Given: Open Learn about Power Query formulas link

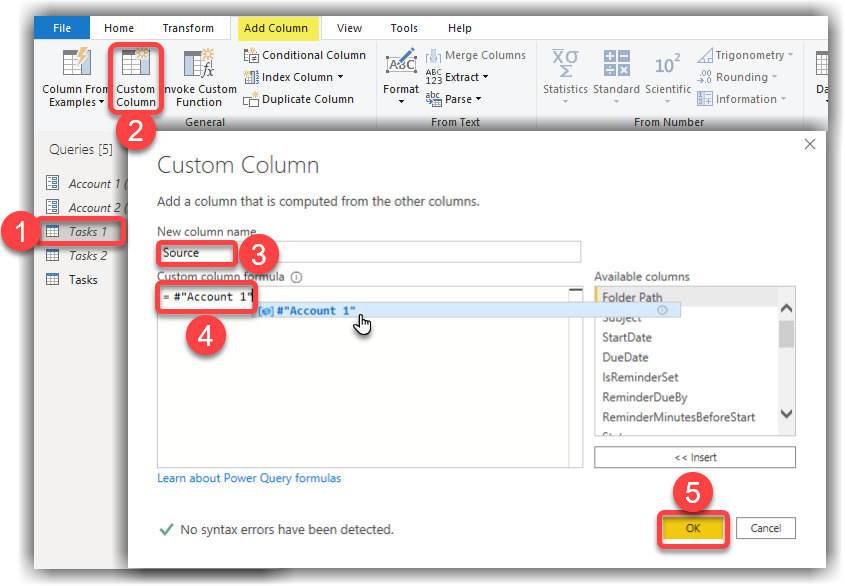Looking at the screenshot, I should point(249,478).
